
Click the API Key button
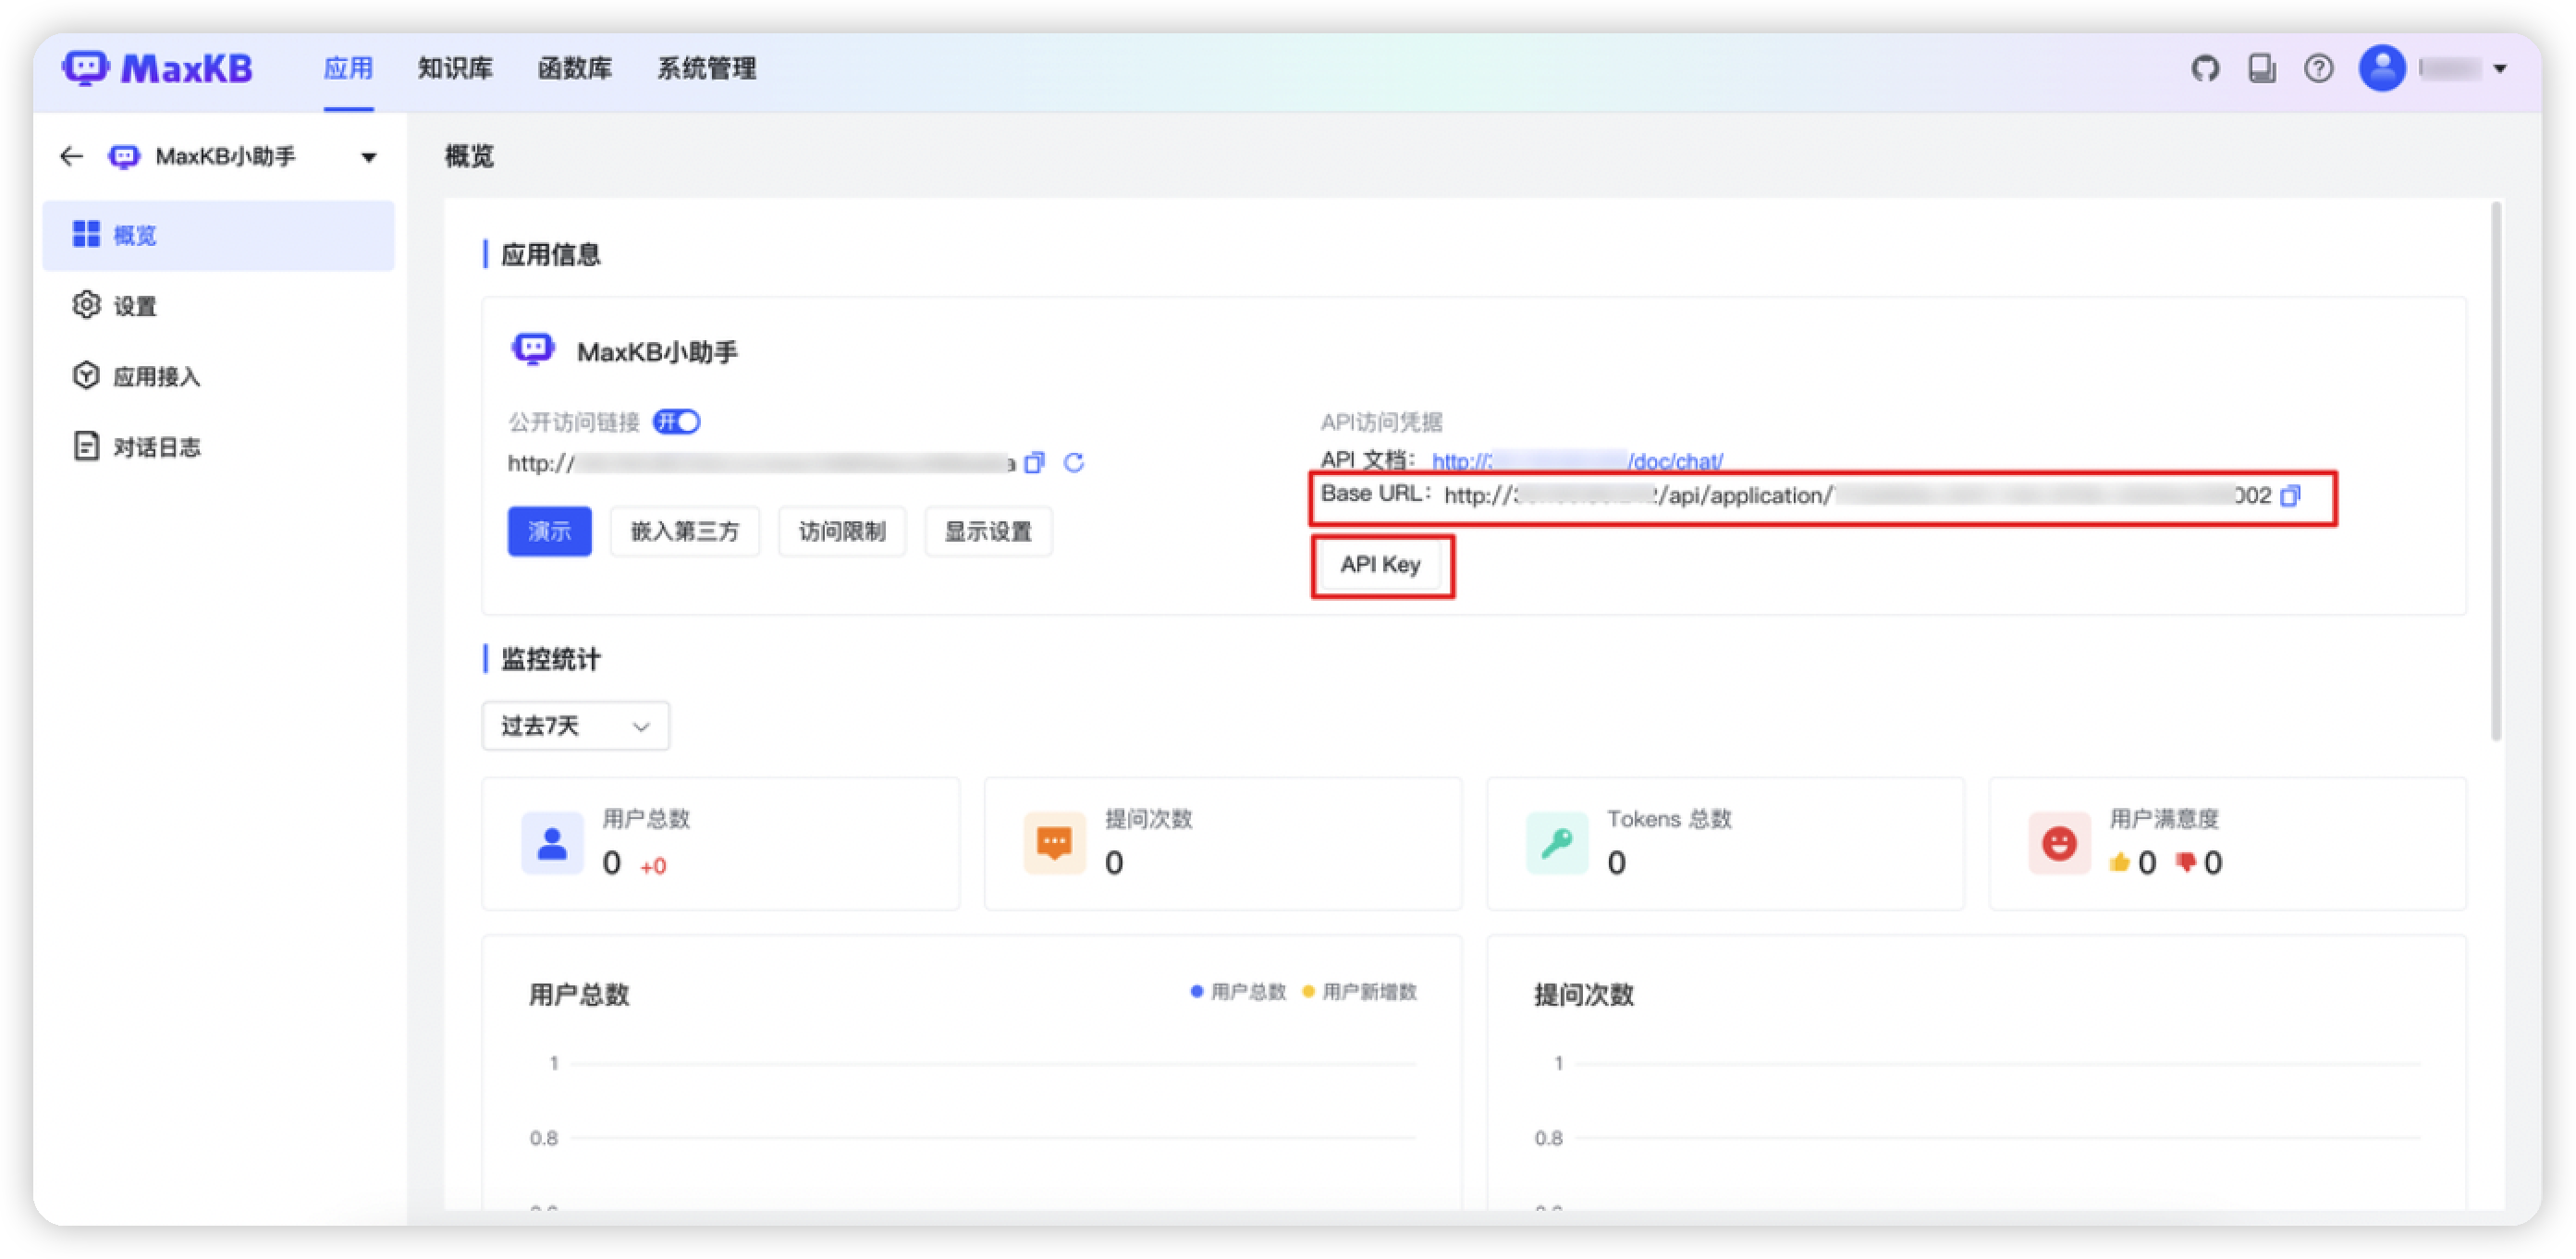(x=1380, y=565)
